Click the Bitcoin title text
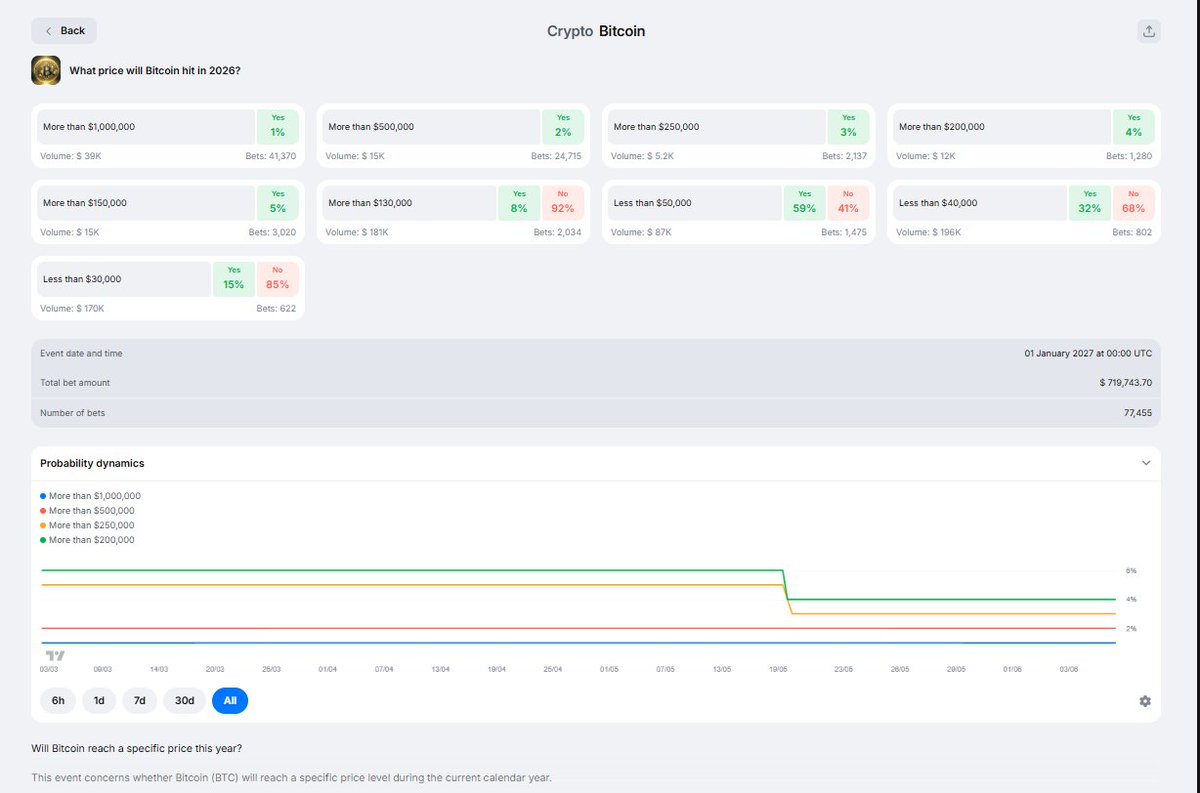Screen dimensions: 1200x793 pyautogui.click(x=622, y=31)
